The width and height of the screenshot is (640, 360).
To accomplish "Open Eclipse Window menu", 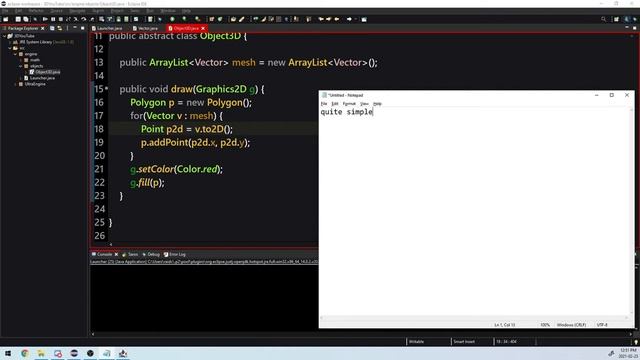I will (x=168, y=11).
